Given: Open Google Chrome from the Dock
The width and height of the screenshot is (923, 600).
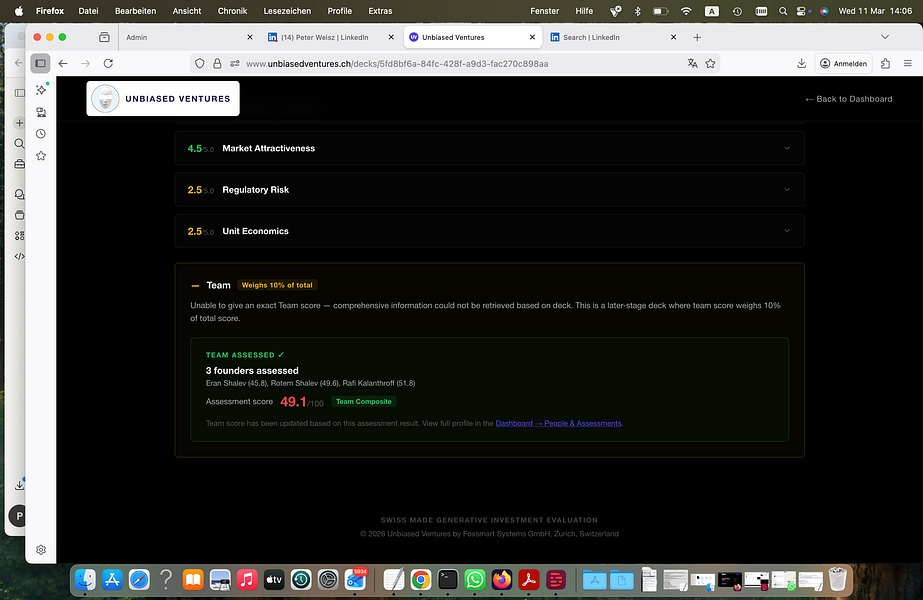Looking at the screenshot, I should click(421, 580).
